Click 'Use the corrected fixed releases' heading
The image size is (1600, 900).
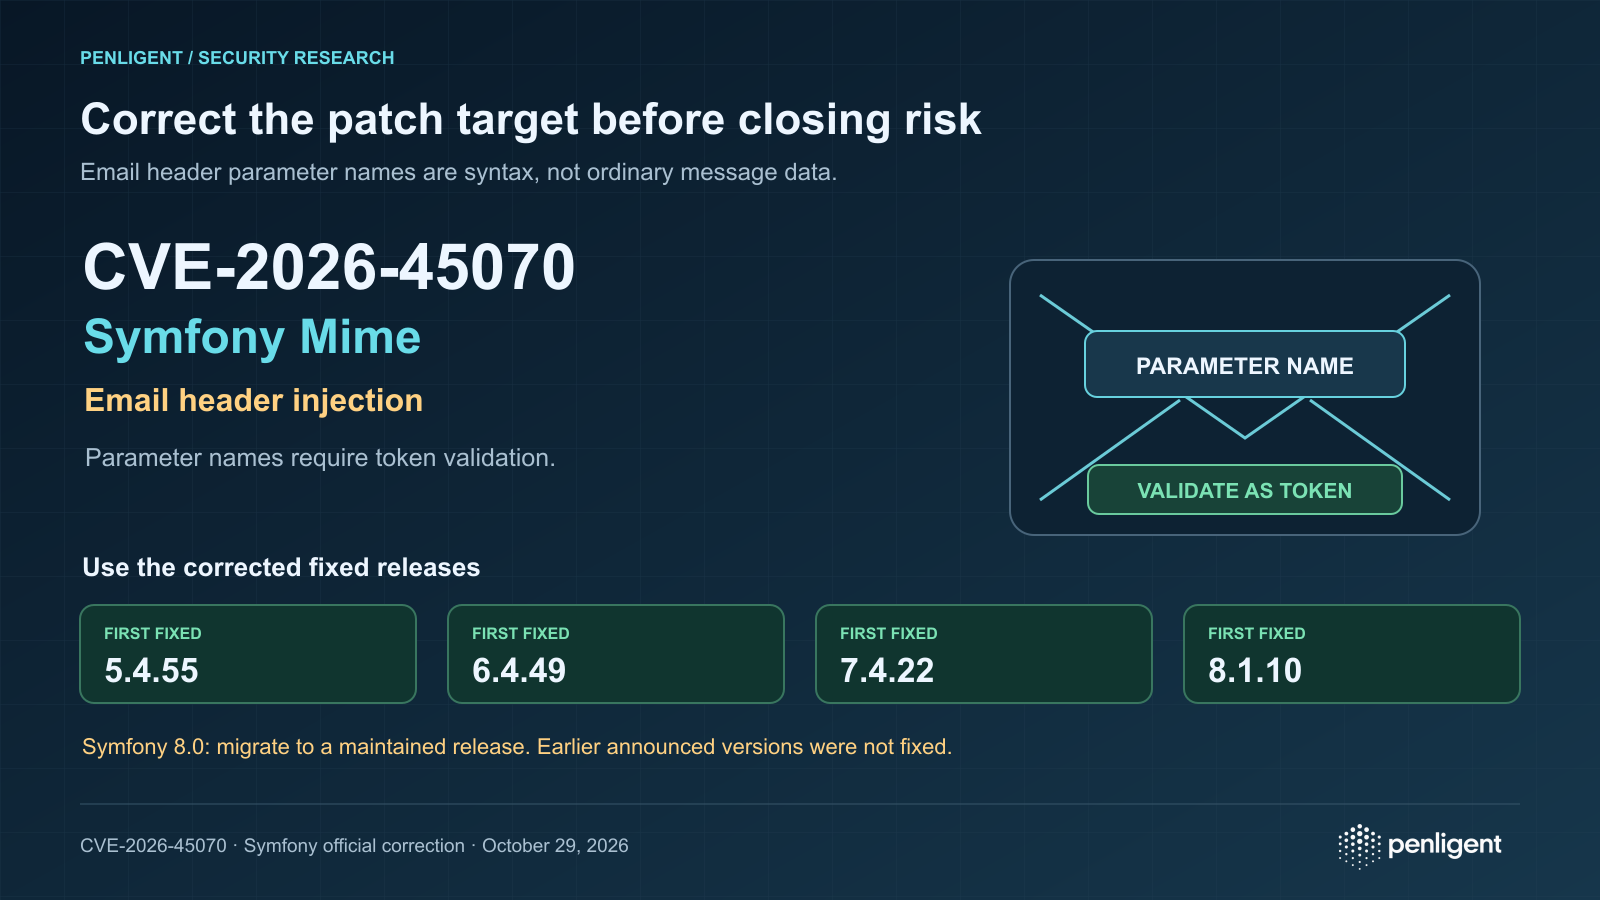pos(281,567)
